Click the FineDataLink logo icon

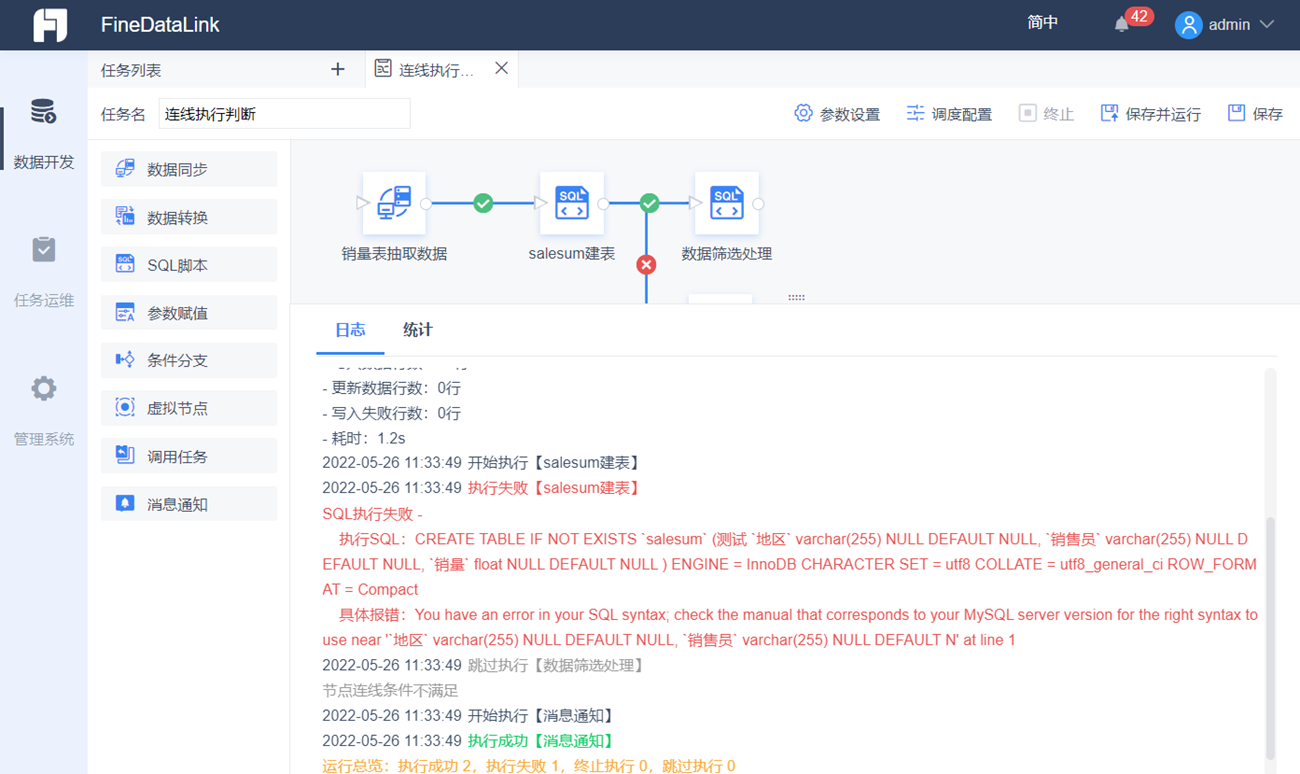pyautogui.click(x=50, y=25)
